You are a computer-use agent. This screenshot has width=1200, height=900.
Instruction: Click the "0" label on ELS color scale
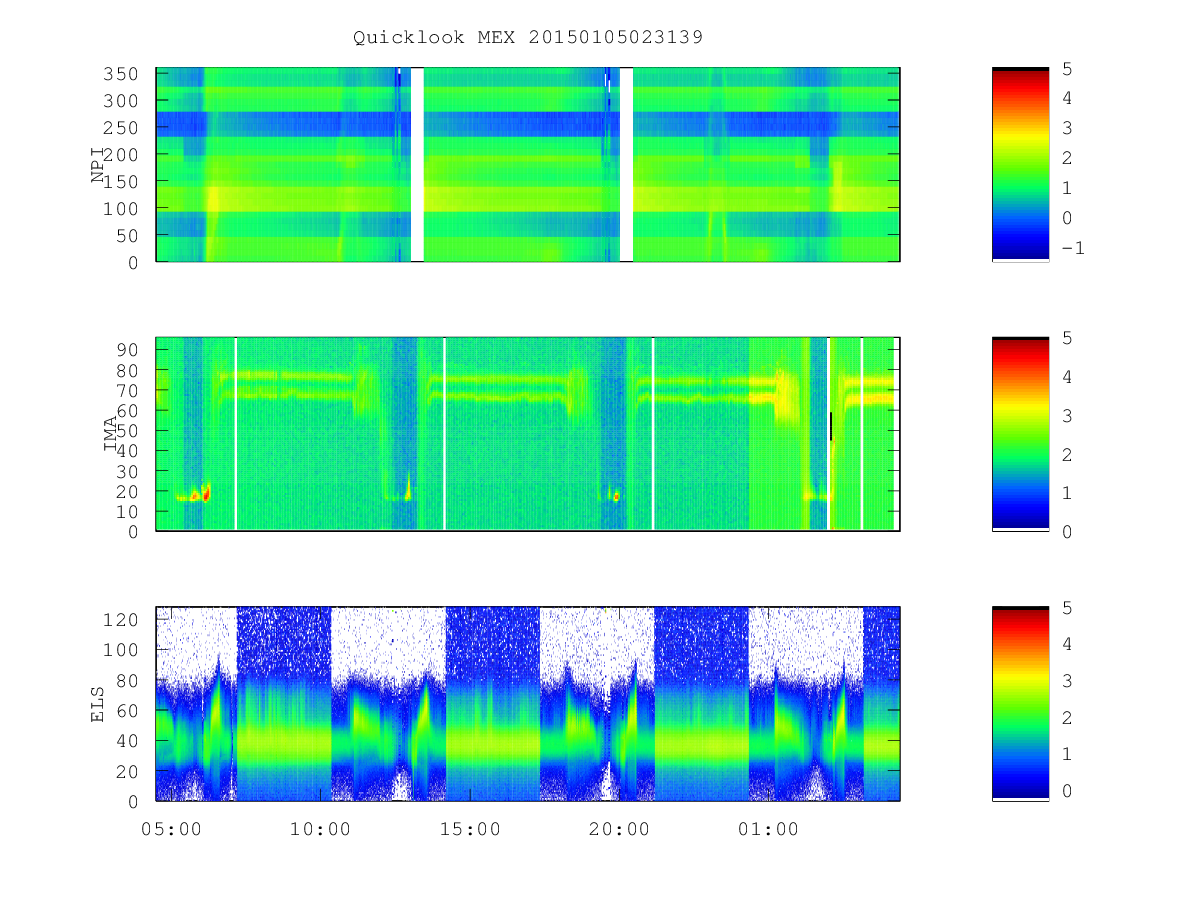click(1067, 790)
